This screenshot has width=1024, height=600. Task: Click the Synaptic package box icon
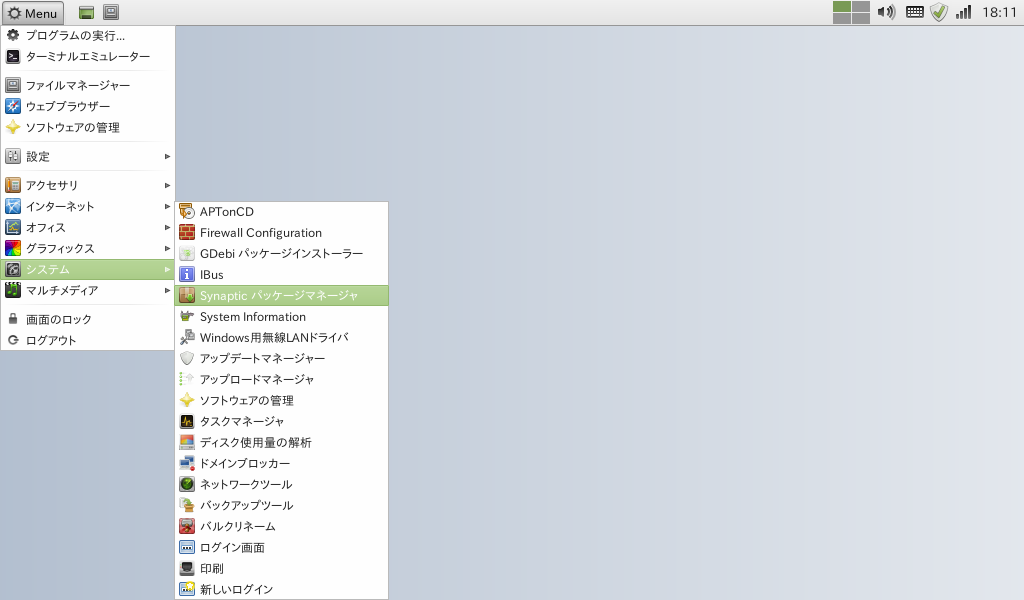tap(187, 295)
